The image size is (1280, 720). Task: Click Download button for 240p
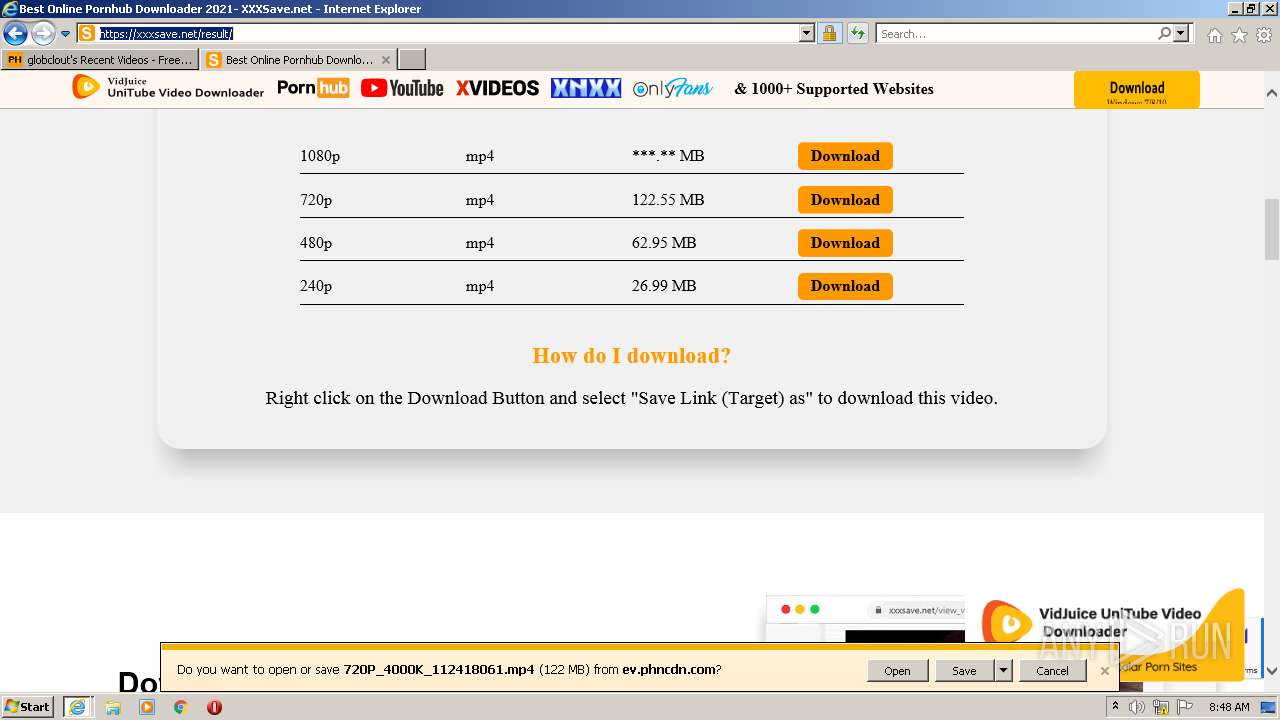click(845, 286)
